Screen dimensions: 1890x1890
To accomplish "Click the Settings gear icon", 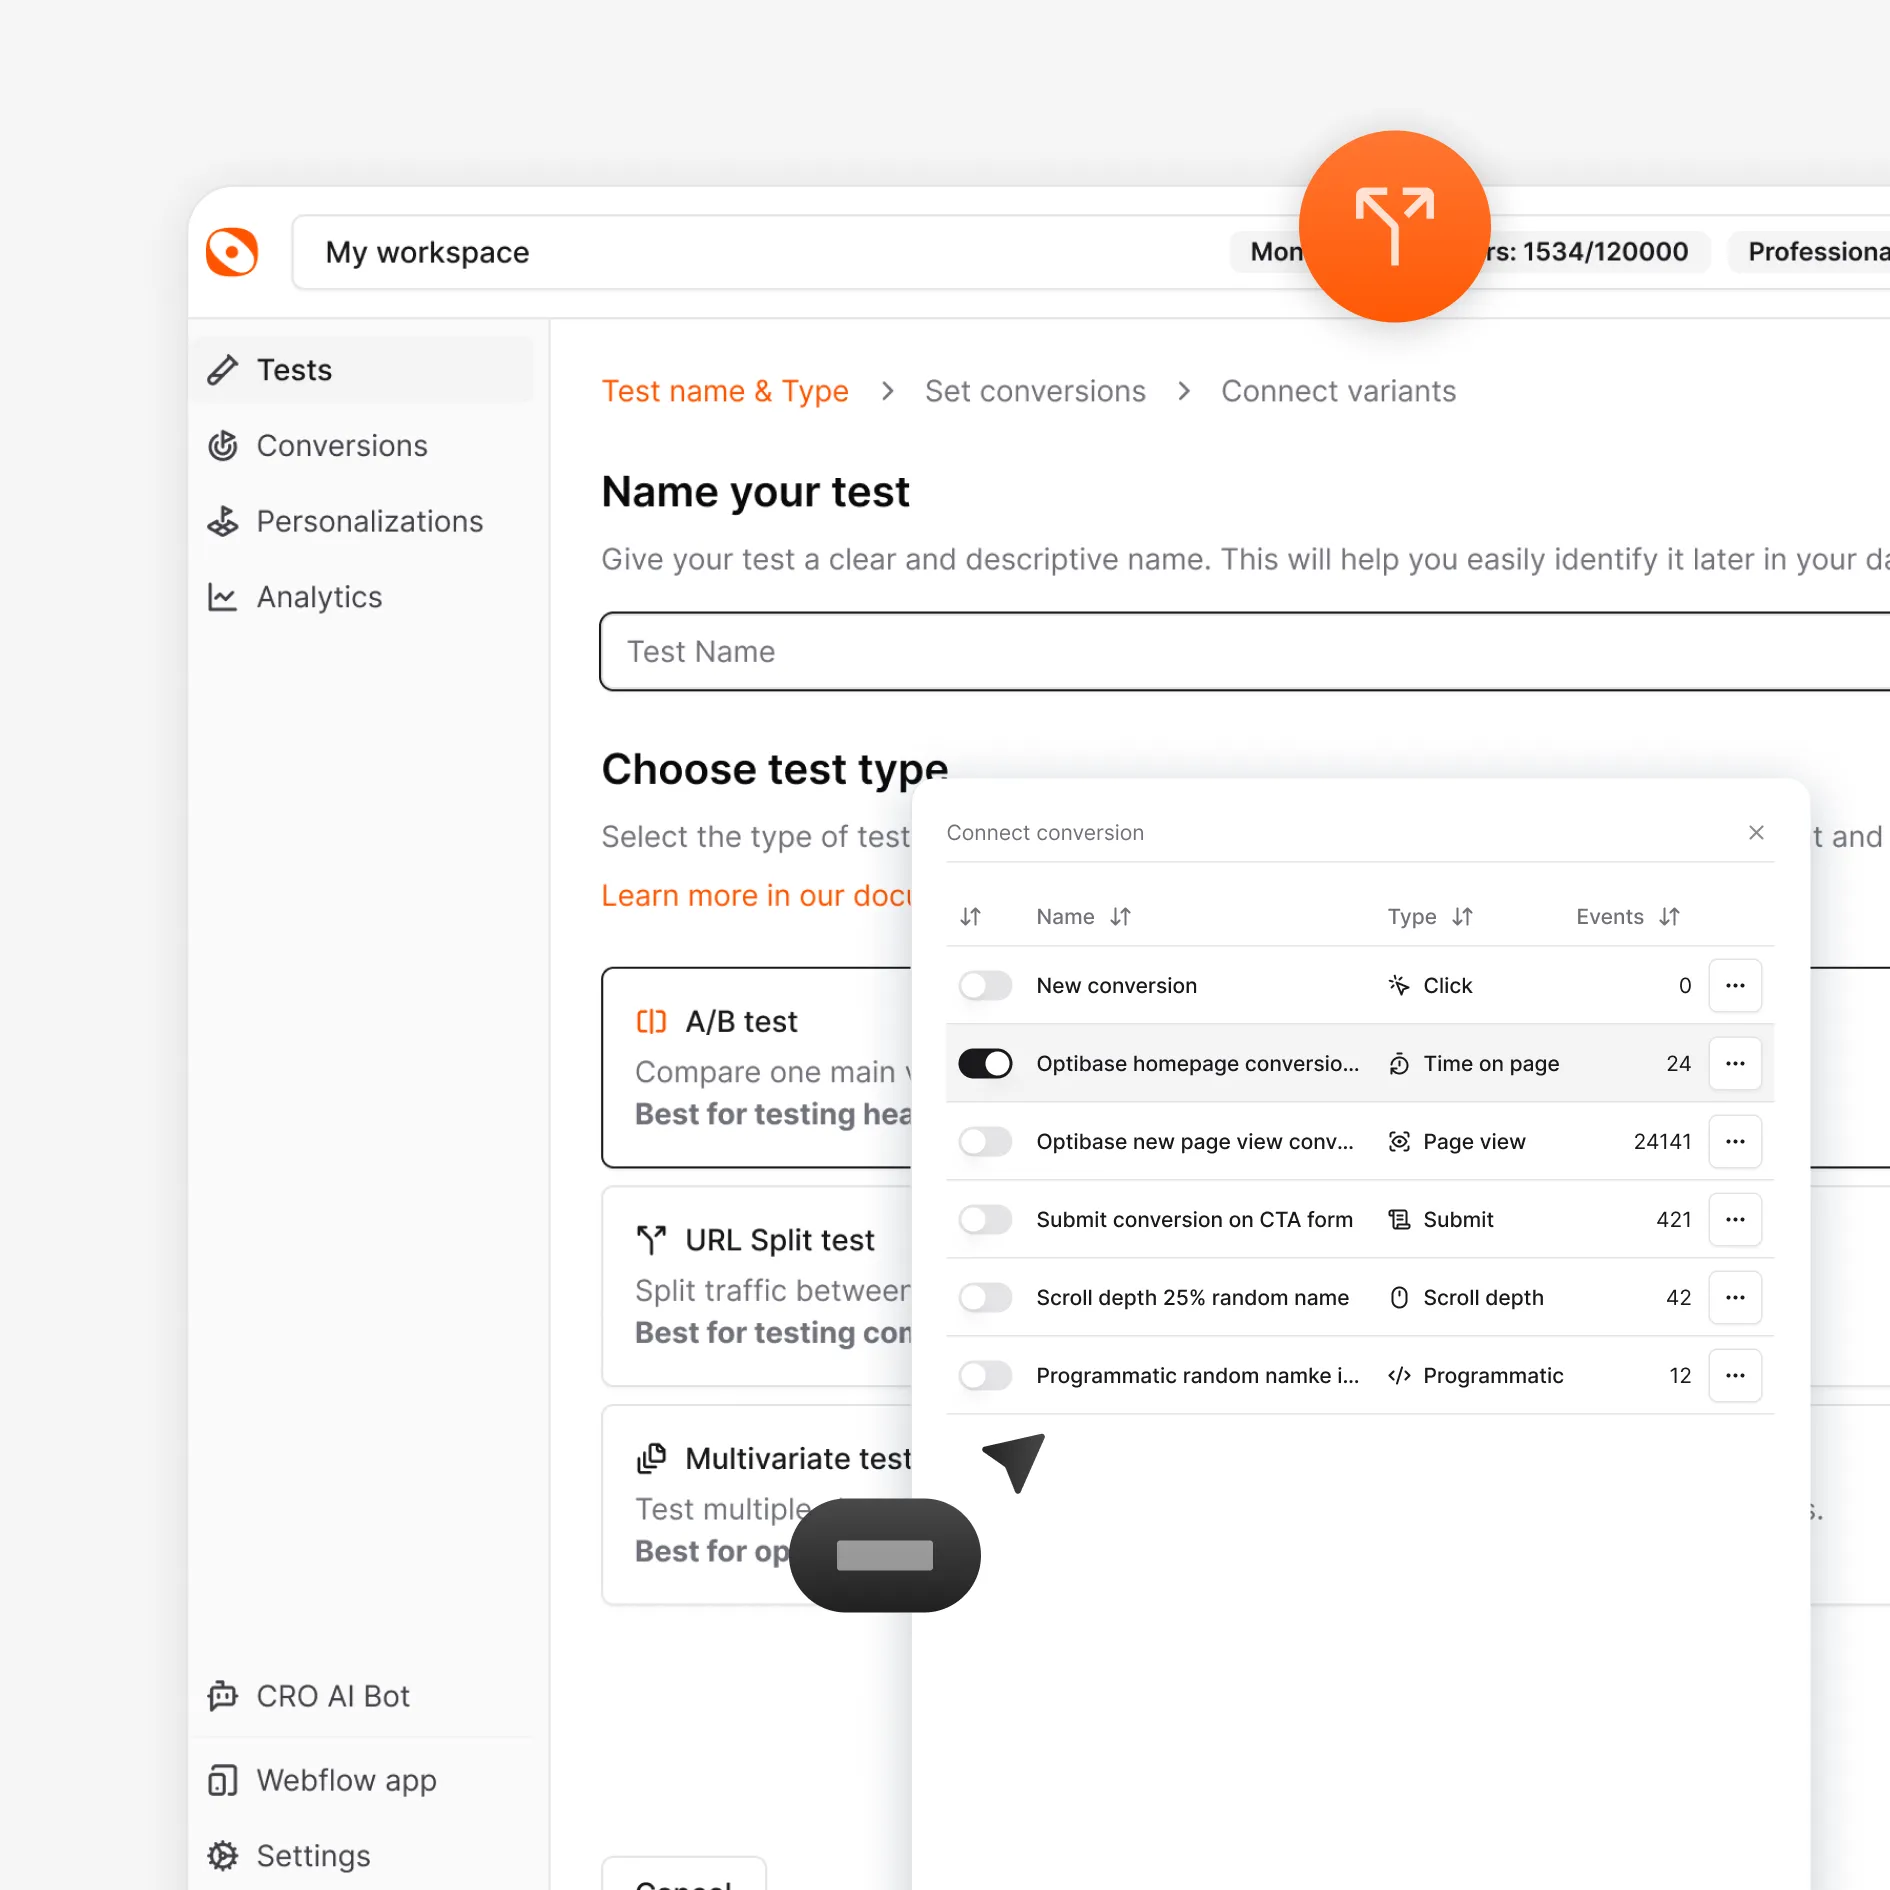I will pos(222,1856).
